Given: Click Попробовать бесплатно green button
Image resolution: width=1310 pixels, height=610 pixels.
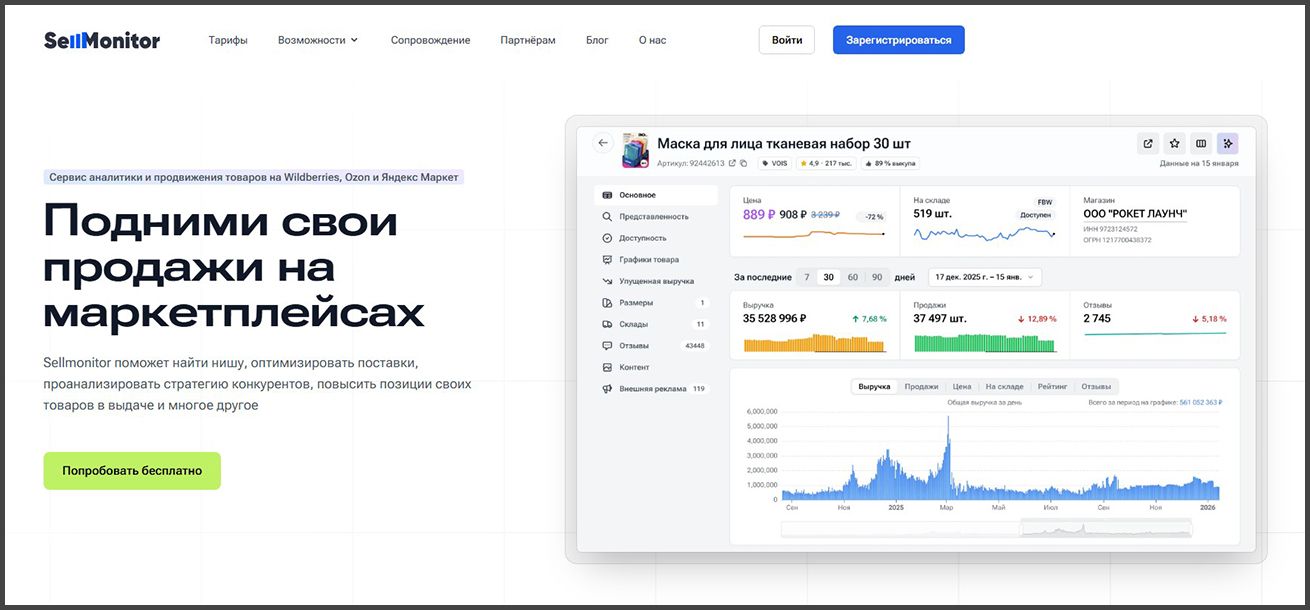Looking at the screenshot, I should [132, 470].
